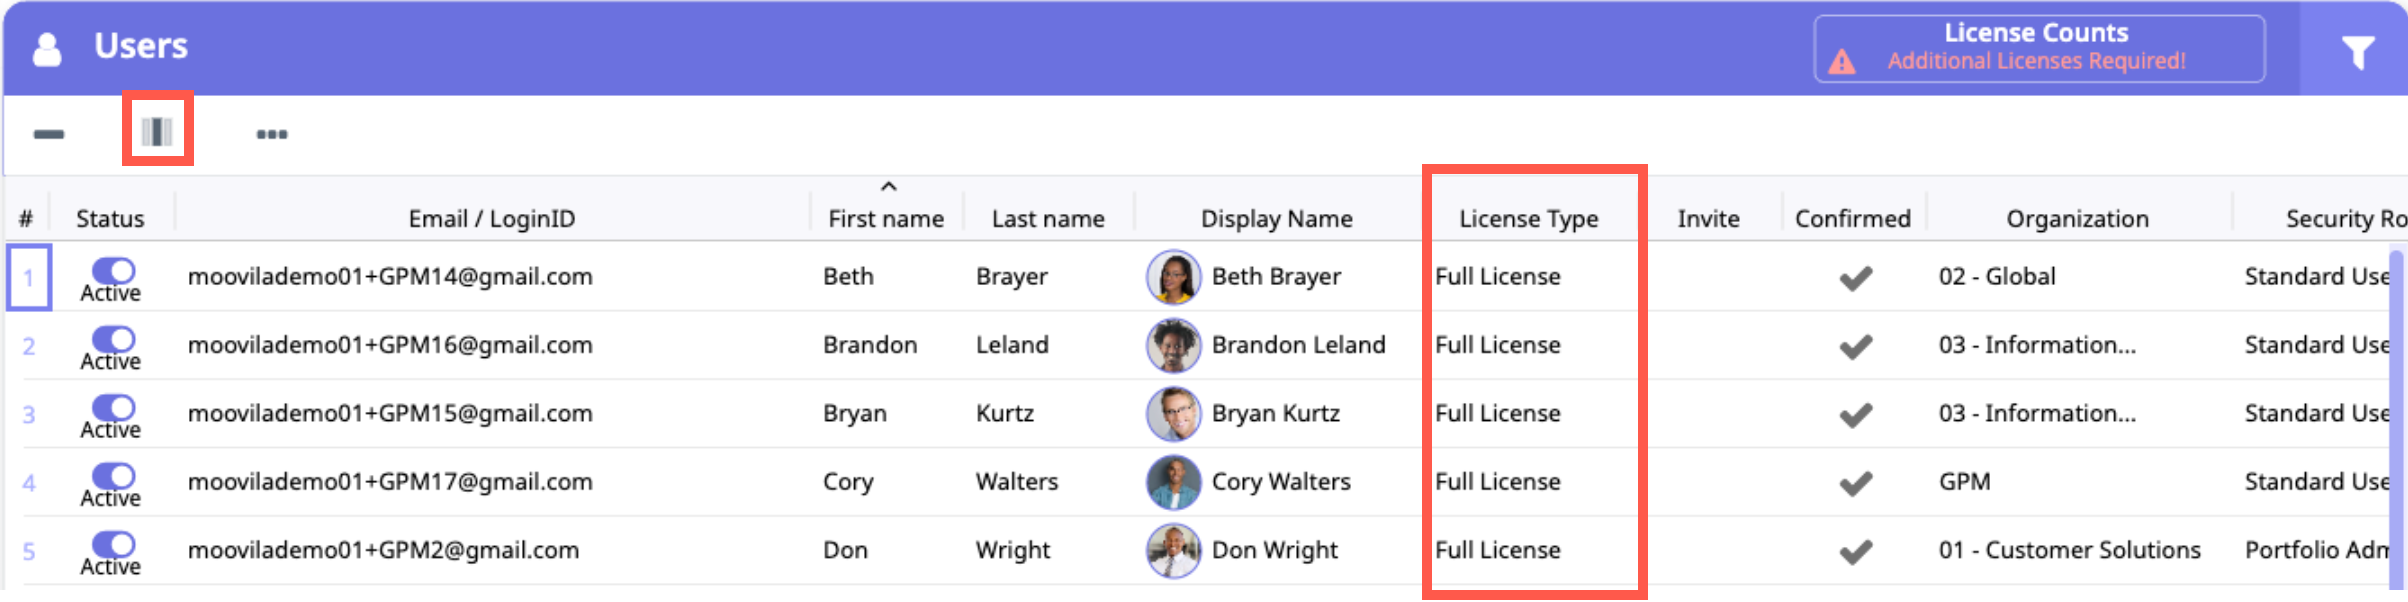Click the Email / LoginID column header
The image size is (2408, 602).
pos(491,219)
